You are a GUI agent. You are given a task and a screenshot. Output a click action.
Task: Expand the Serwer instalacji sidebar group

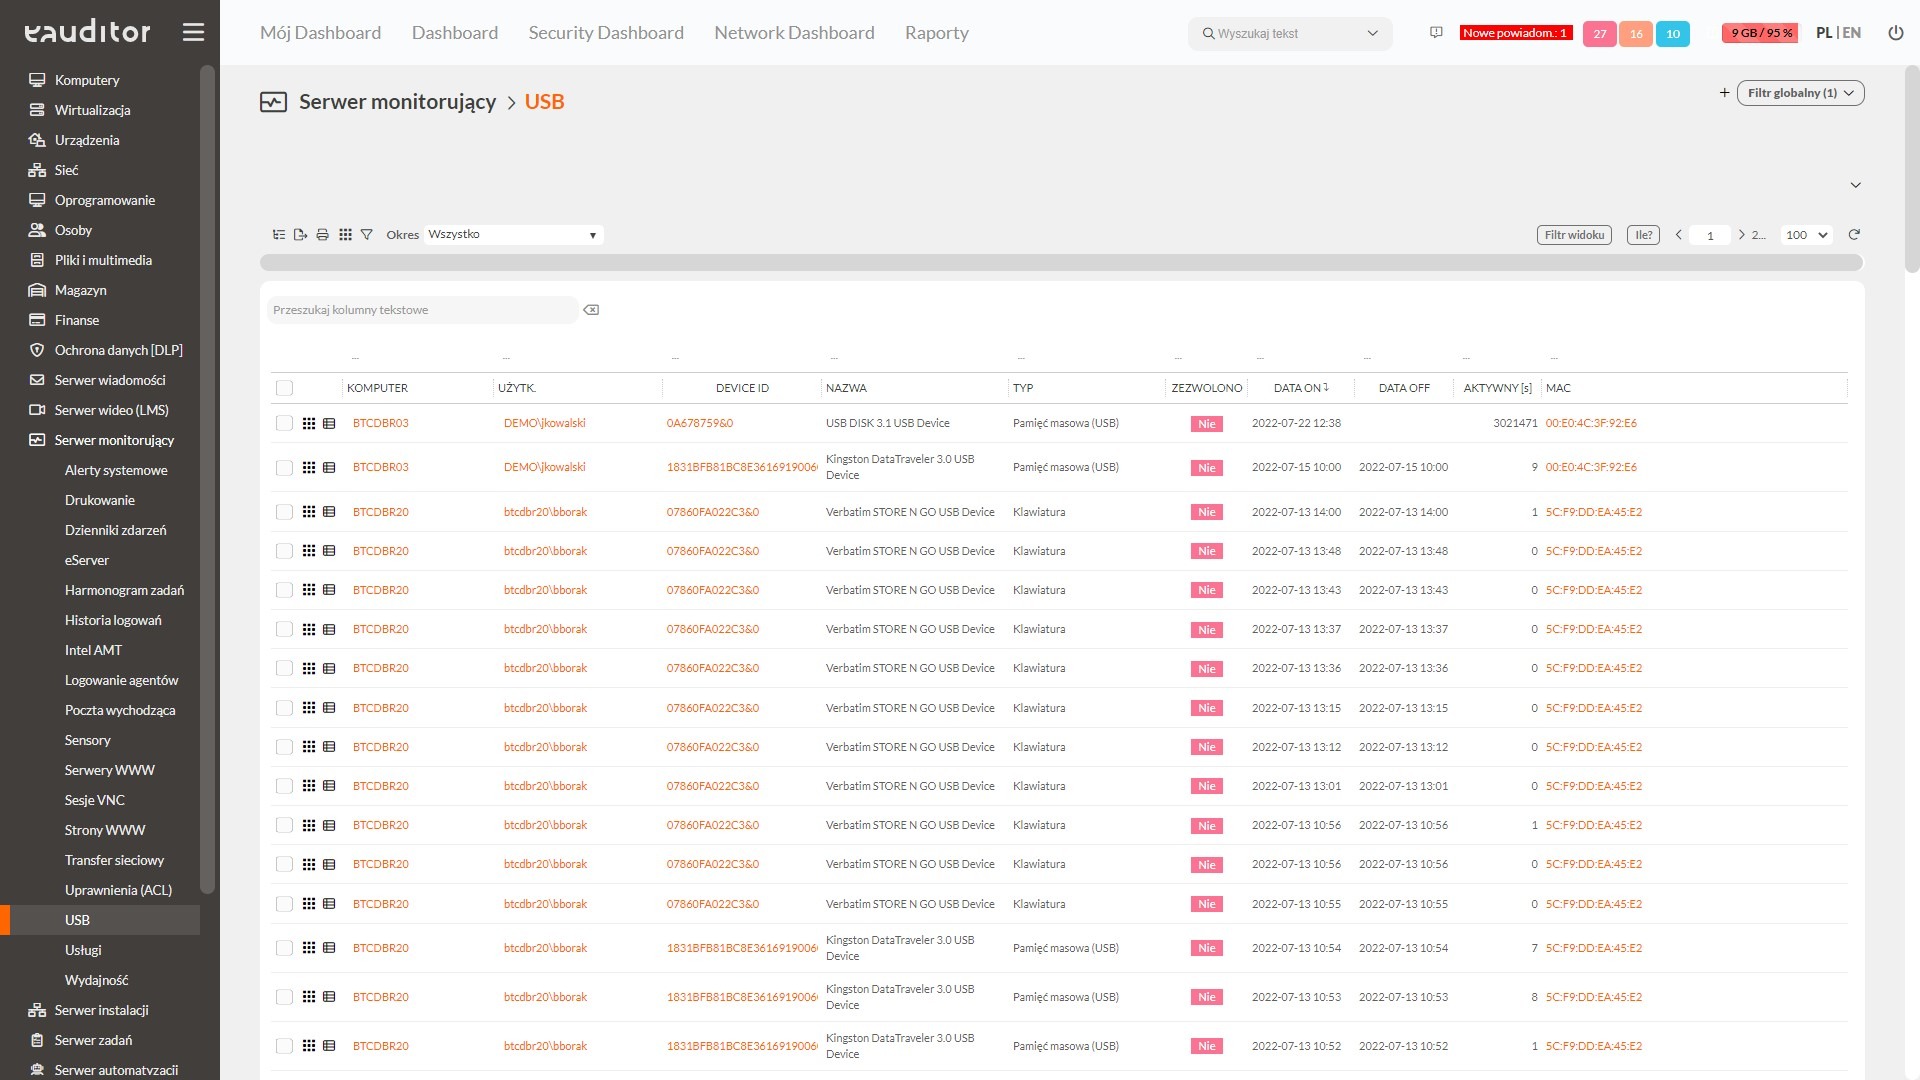click(x=100, y=1010)
